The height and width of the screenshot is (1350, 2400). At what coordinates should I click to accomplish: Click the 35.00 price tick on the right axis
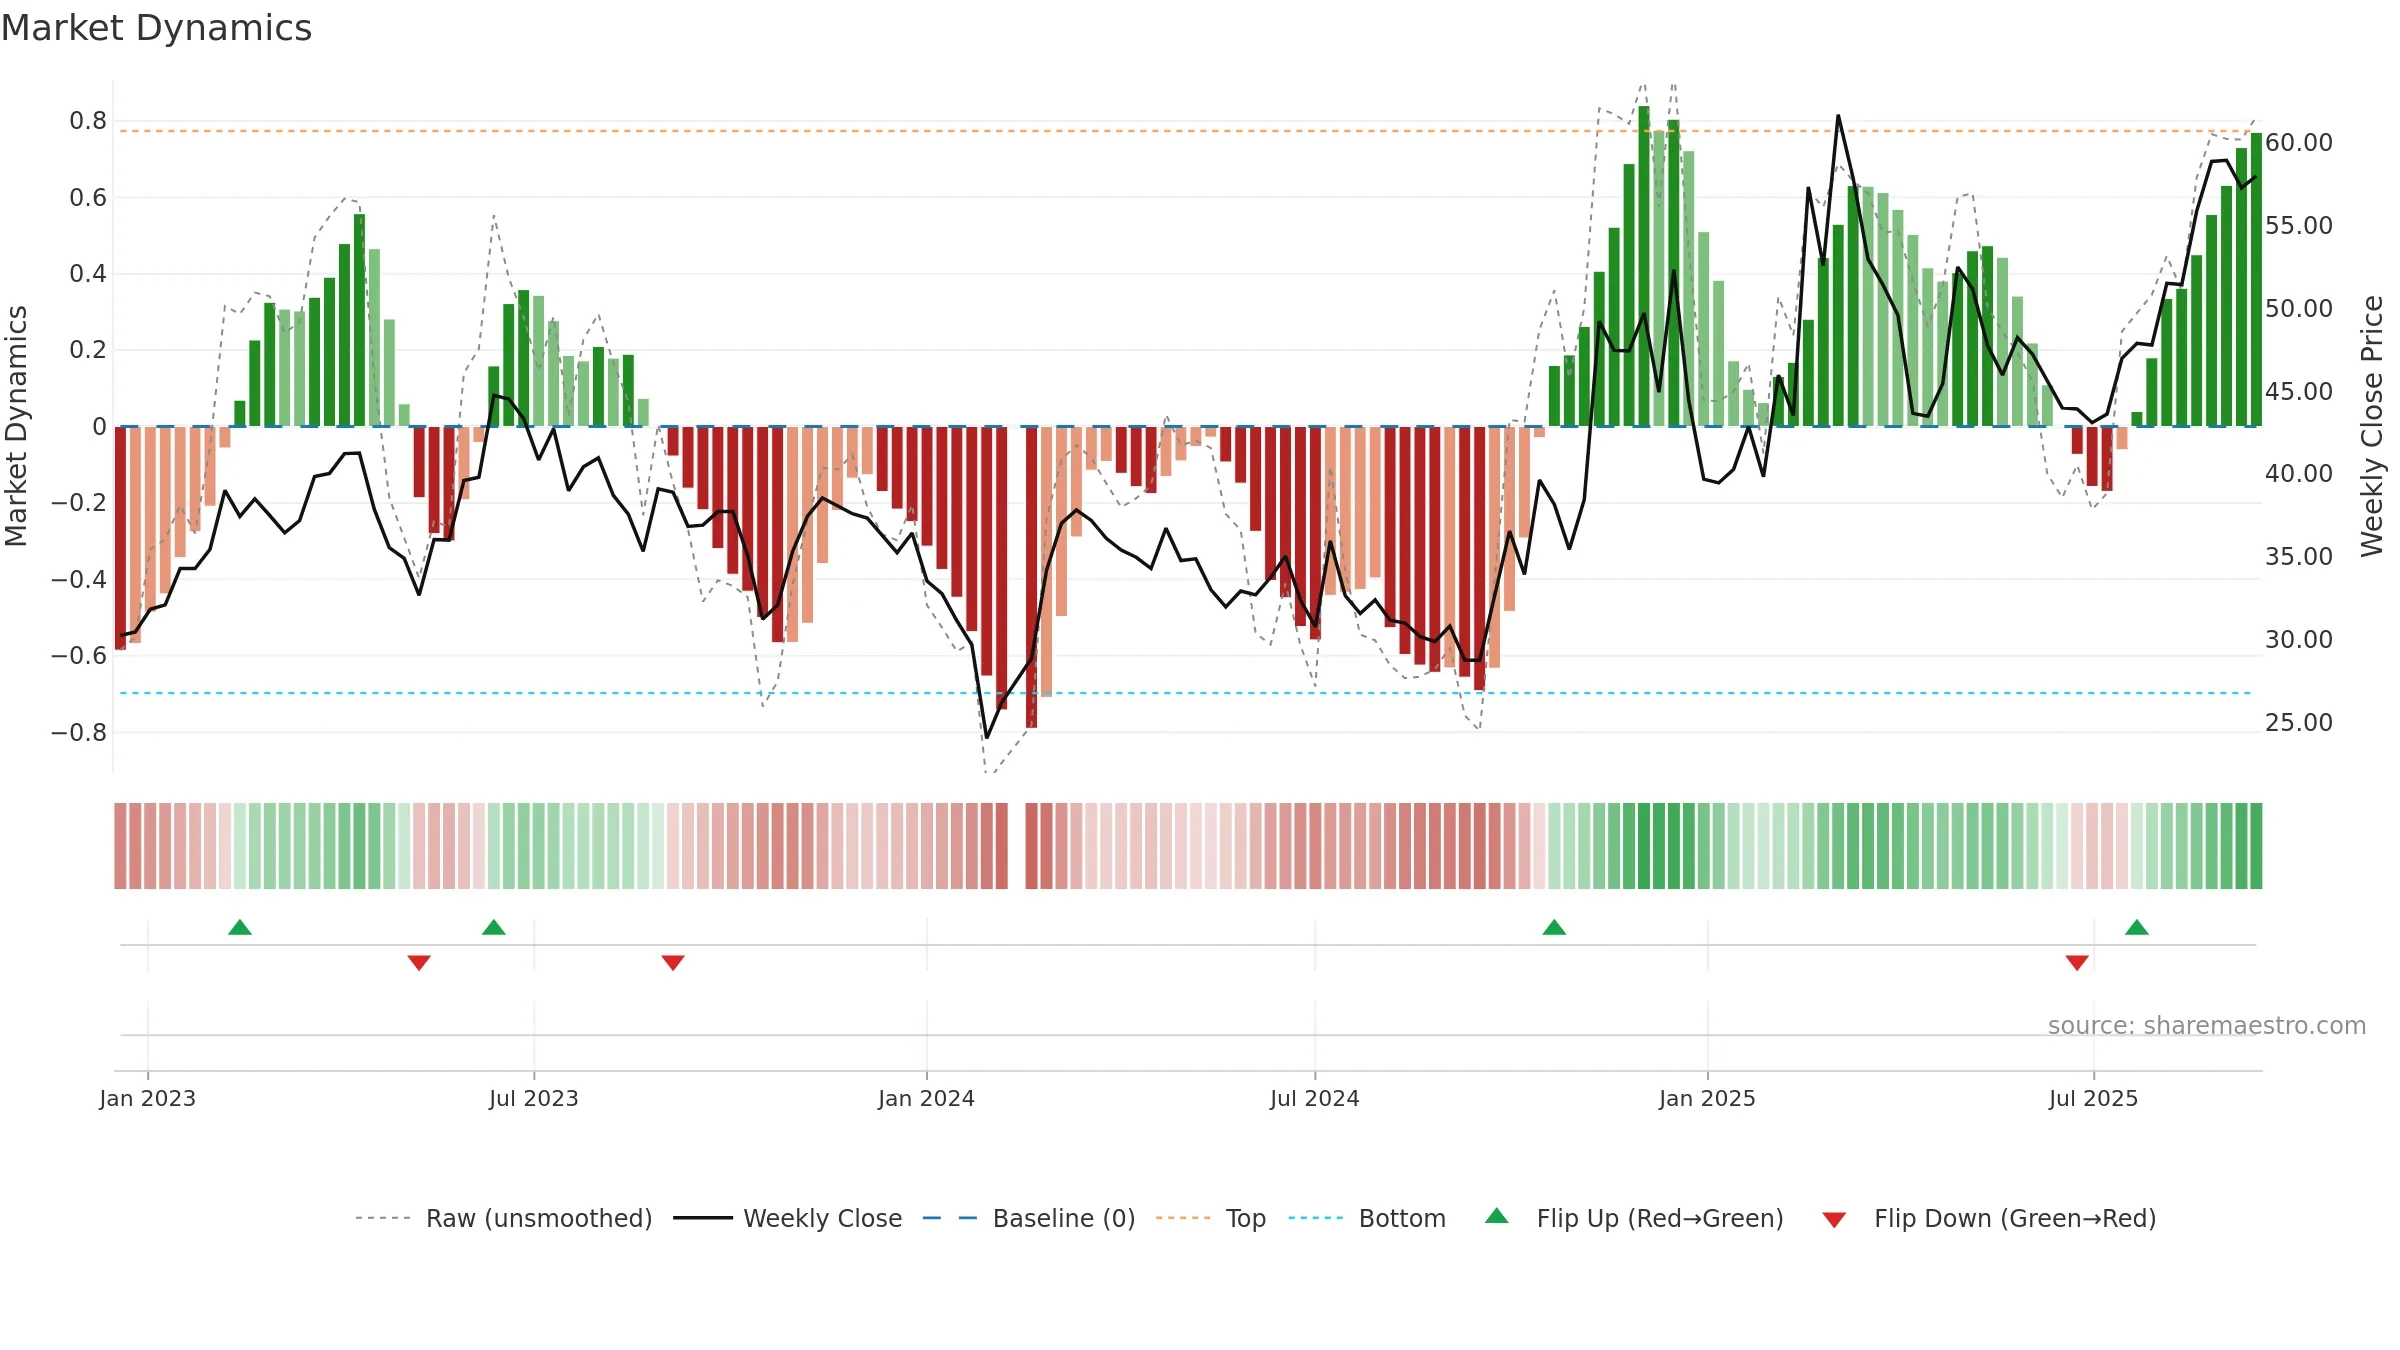pos(2299,556)
